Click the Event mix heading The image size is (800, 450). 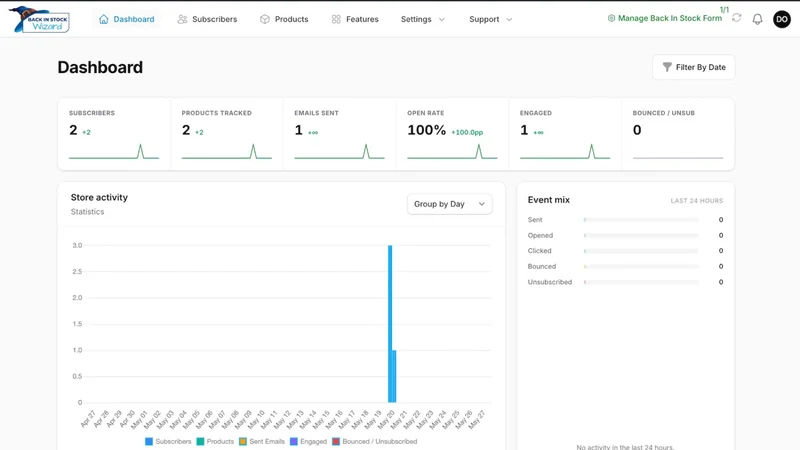click(548, 200)
